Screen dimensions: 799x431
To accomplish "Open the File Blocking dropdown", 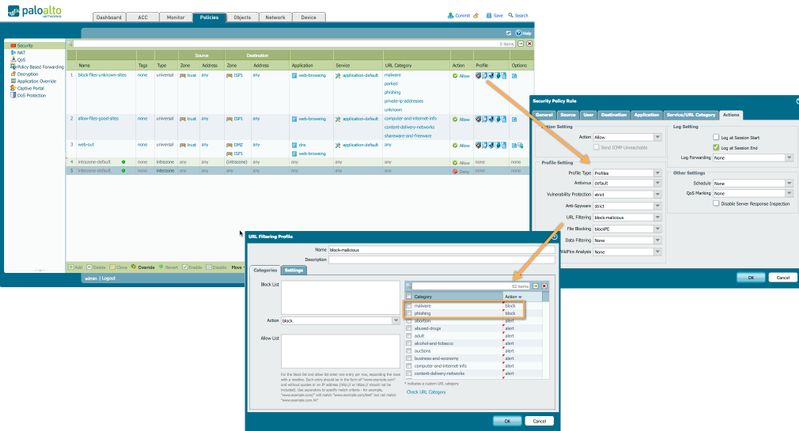I will point(658,229).
